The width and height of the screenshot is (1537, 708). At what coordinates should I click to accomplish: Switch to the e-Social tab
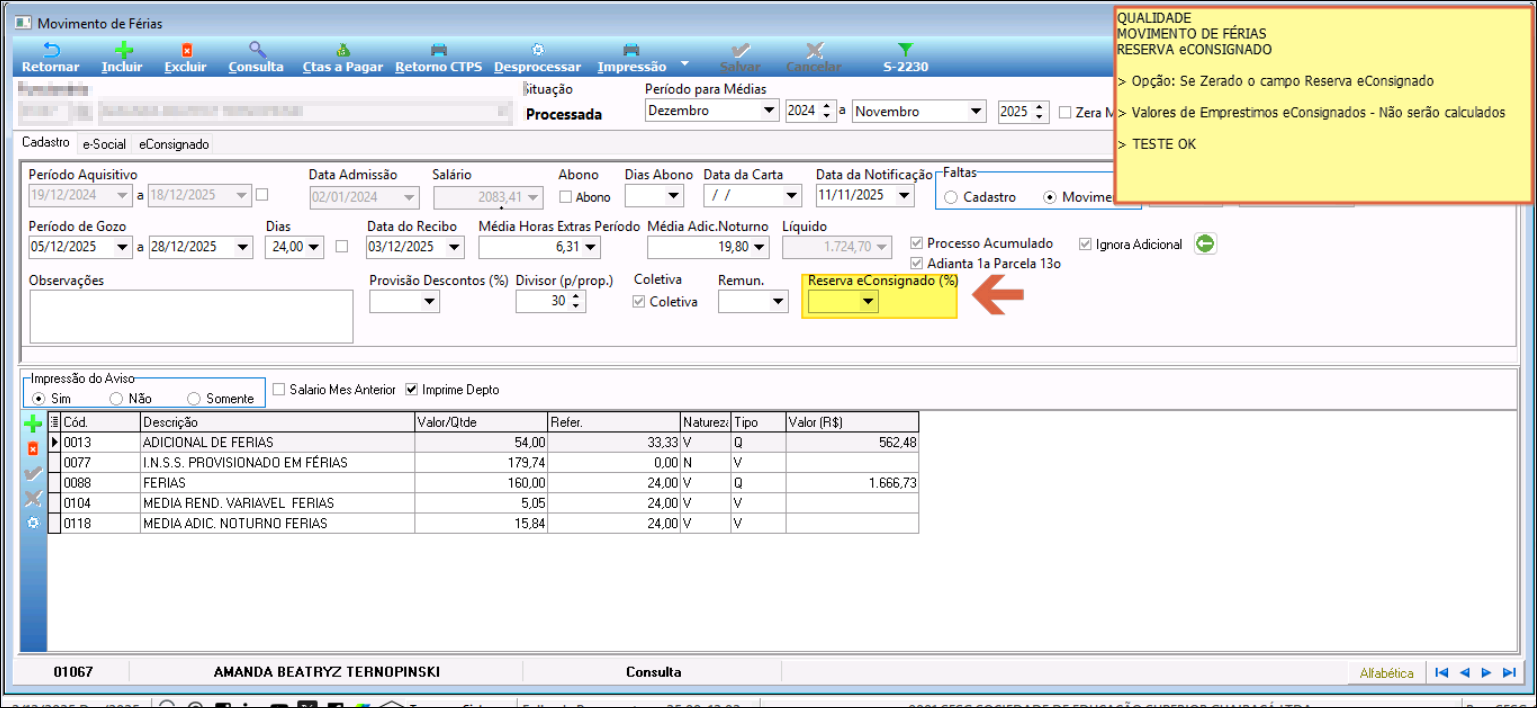[104, 144]
